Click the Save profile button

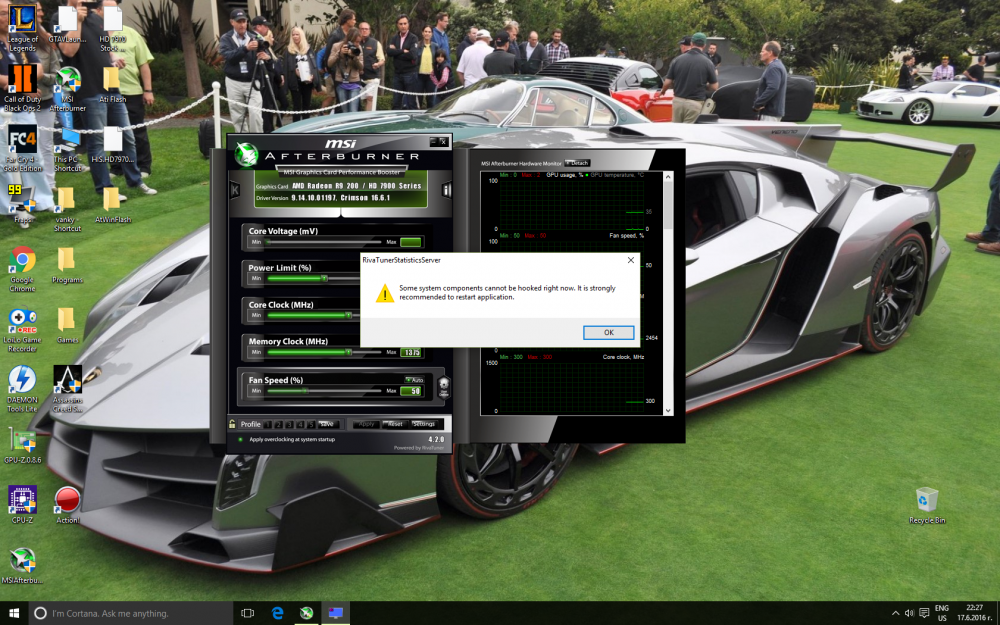click(328, 424)
